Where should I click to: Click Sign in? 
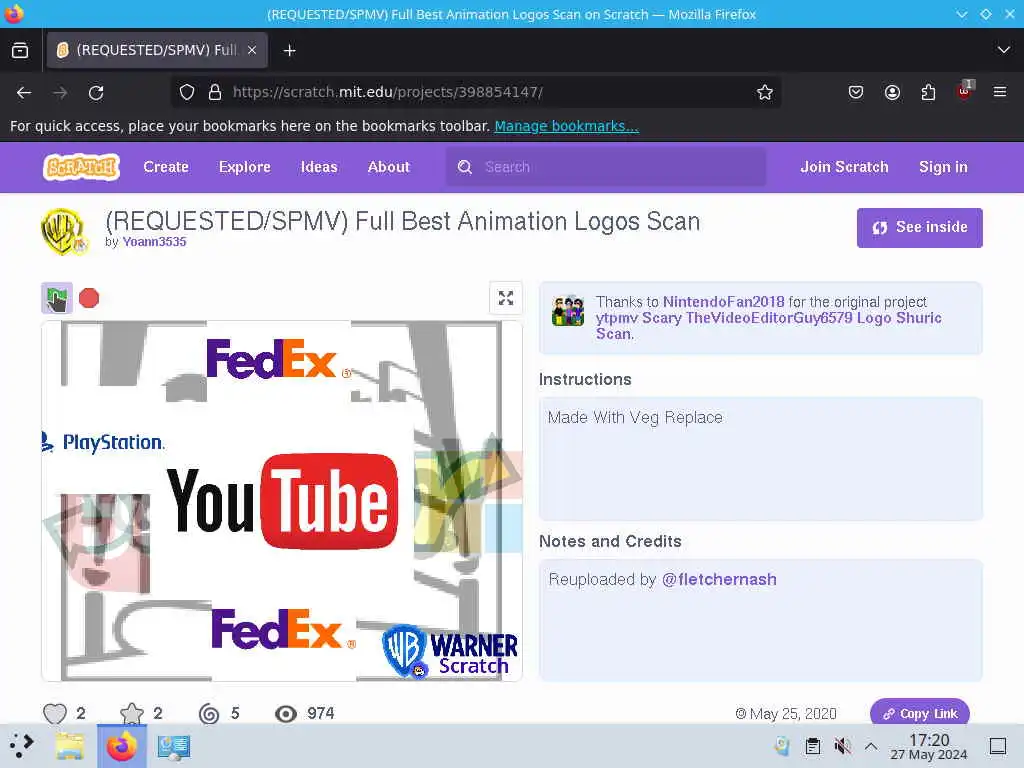click(943, 167)
